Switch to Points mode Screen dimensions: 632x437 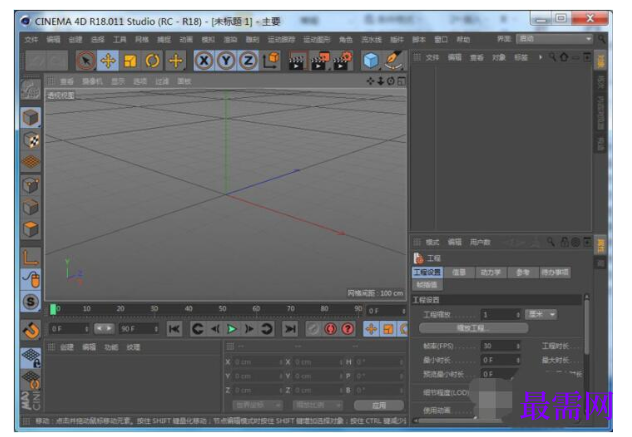tap(31, 185)
